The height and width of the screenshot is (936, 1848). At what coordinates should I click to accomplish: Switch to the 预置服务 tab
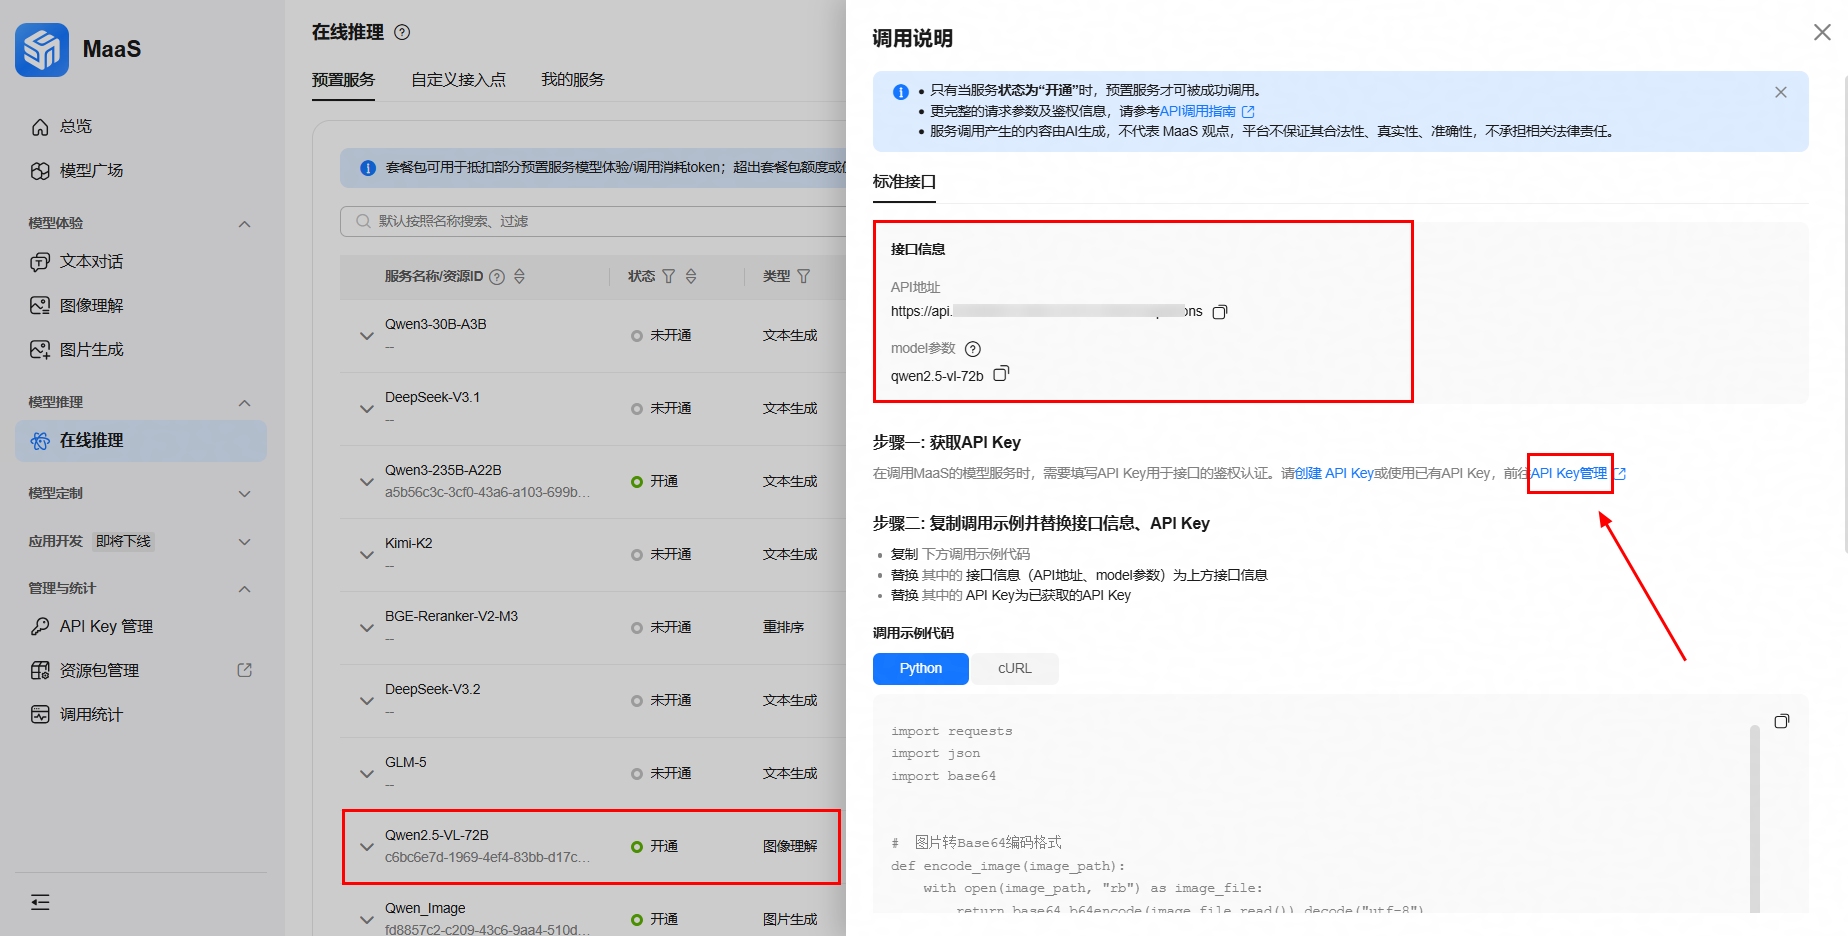[343, 80]
